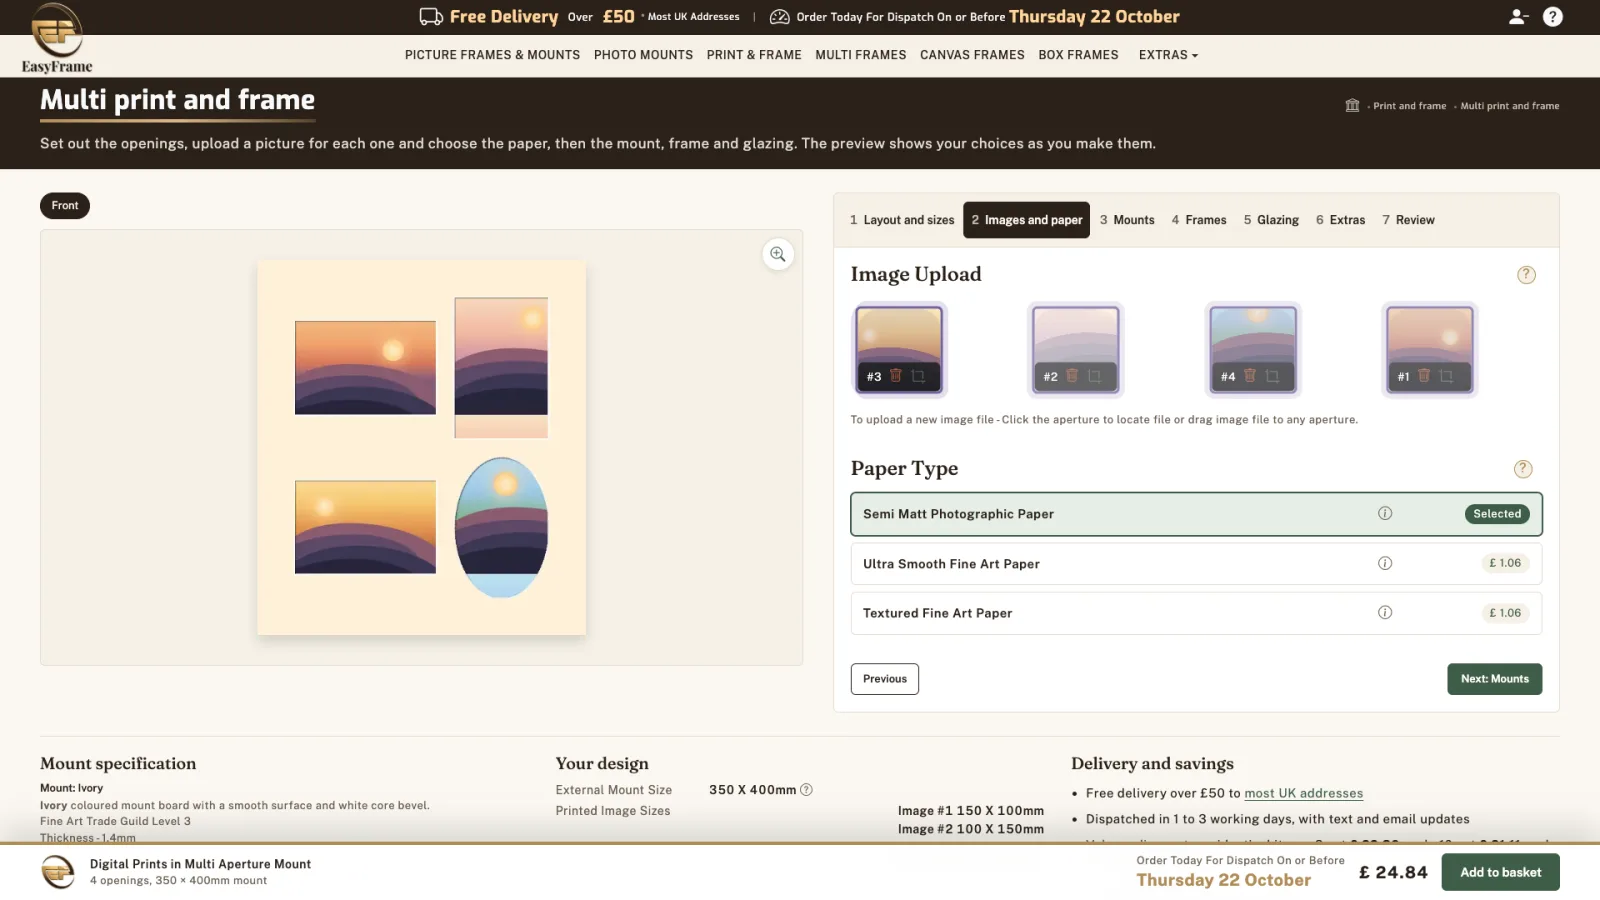Open the account user icon

[1518, 16]
